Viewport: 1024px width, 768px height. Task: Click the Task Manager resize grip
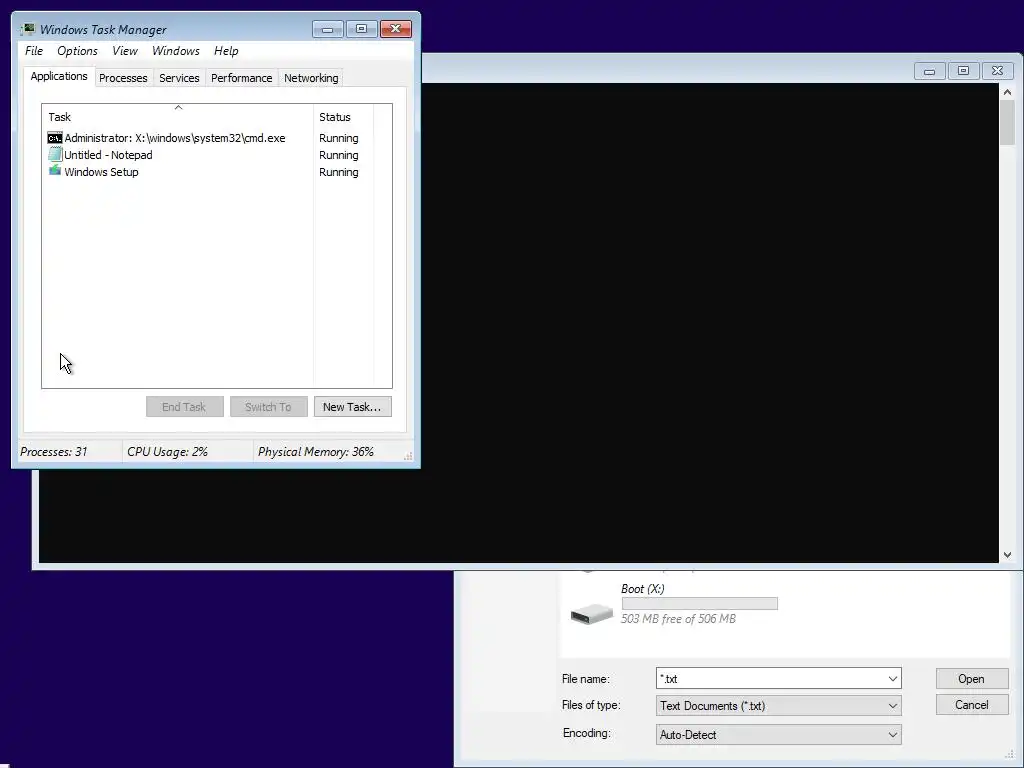[x=408, y=456]
